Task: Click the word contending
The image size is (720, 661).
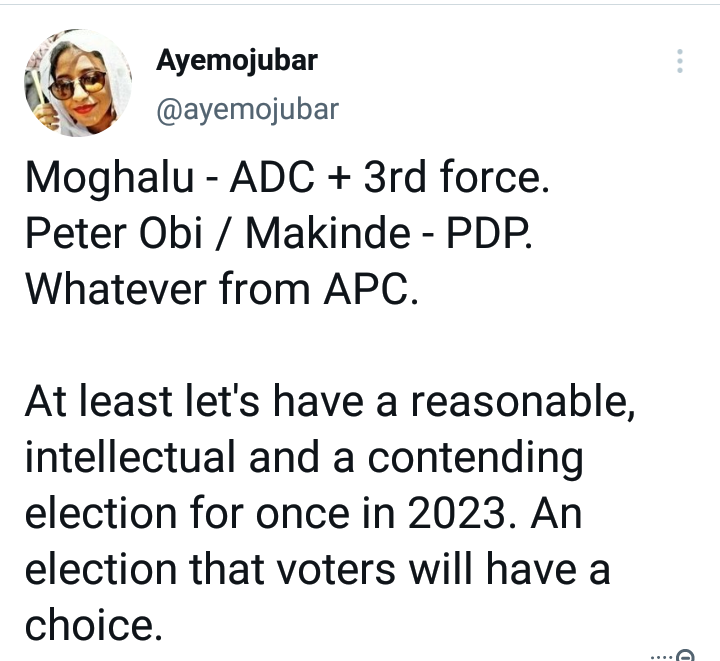Action: coord(475,459)
